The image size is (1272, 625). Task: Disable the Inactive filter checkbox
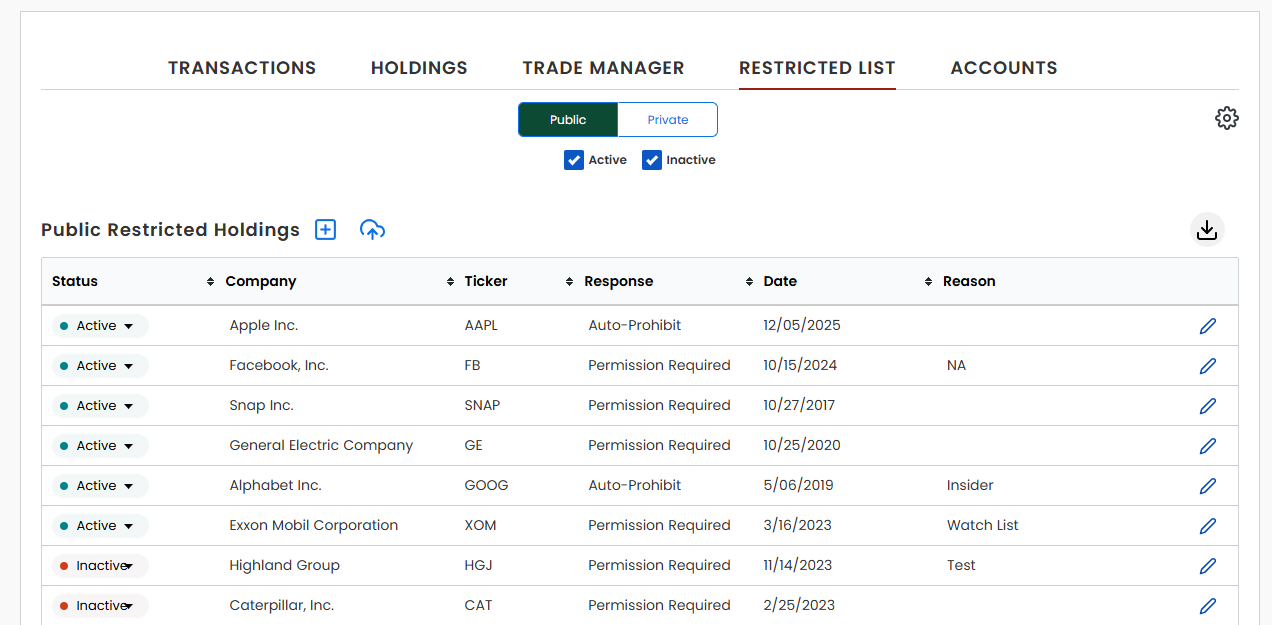(x=652, y=159)
